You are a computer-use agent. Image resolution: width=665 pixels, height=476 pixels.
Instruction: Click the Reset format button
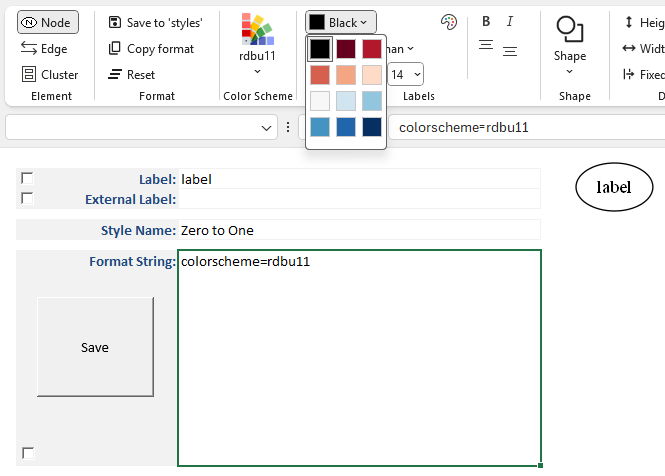point(131,74)
